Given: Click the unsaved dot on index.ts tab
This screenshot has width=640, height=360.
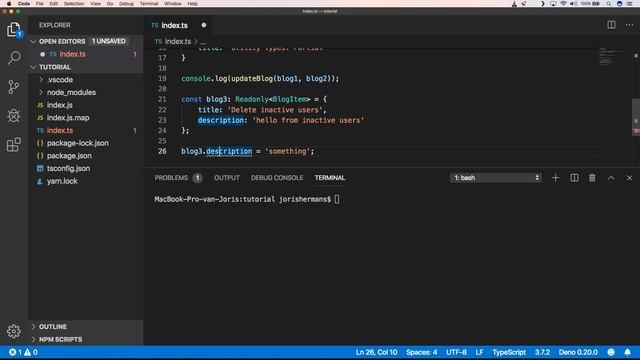Looking at the screenshot, I should (x=204, y=25).
